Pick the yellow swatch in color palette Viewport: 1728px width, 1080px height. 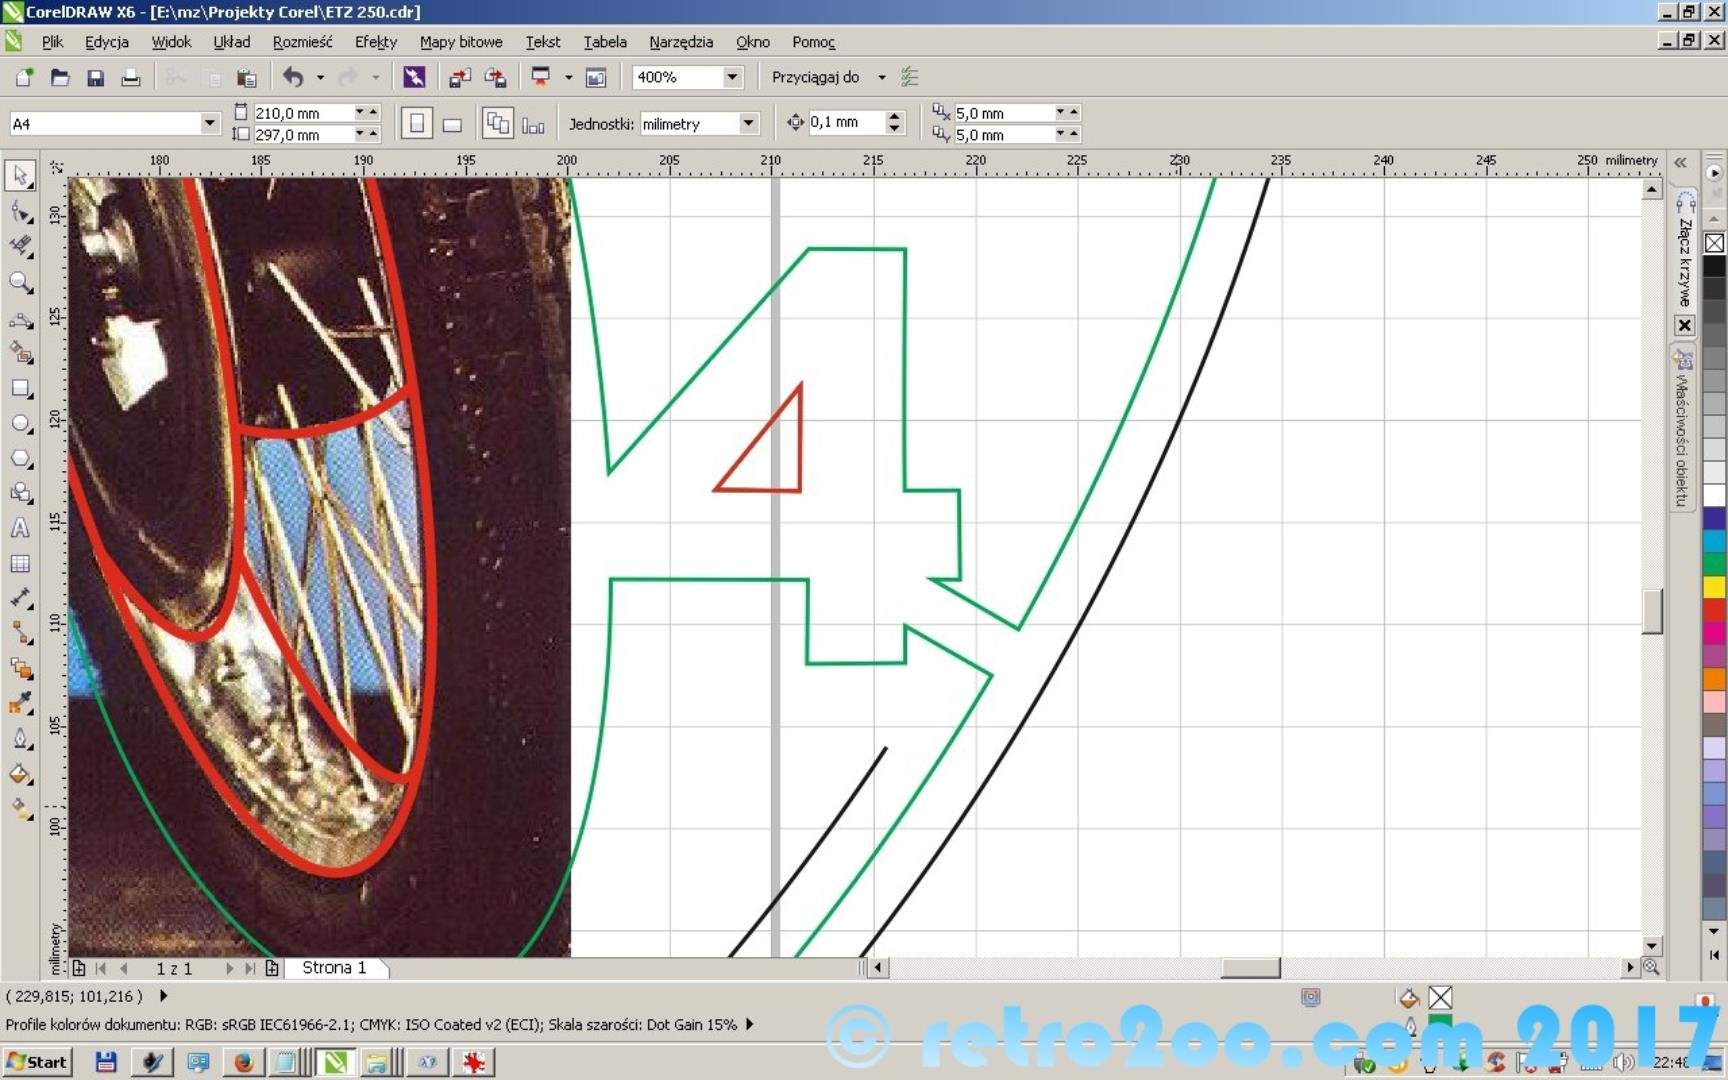(1715, 587)
